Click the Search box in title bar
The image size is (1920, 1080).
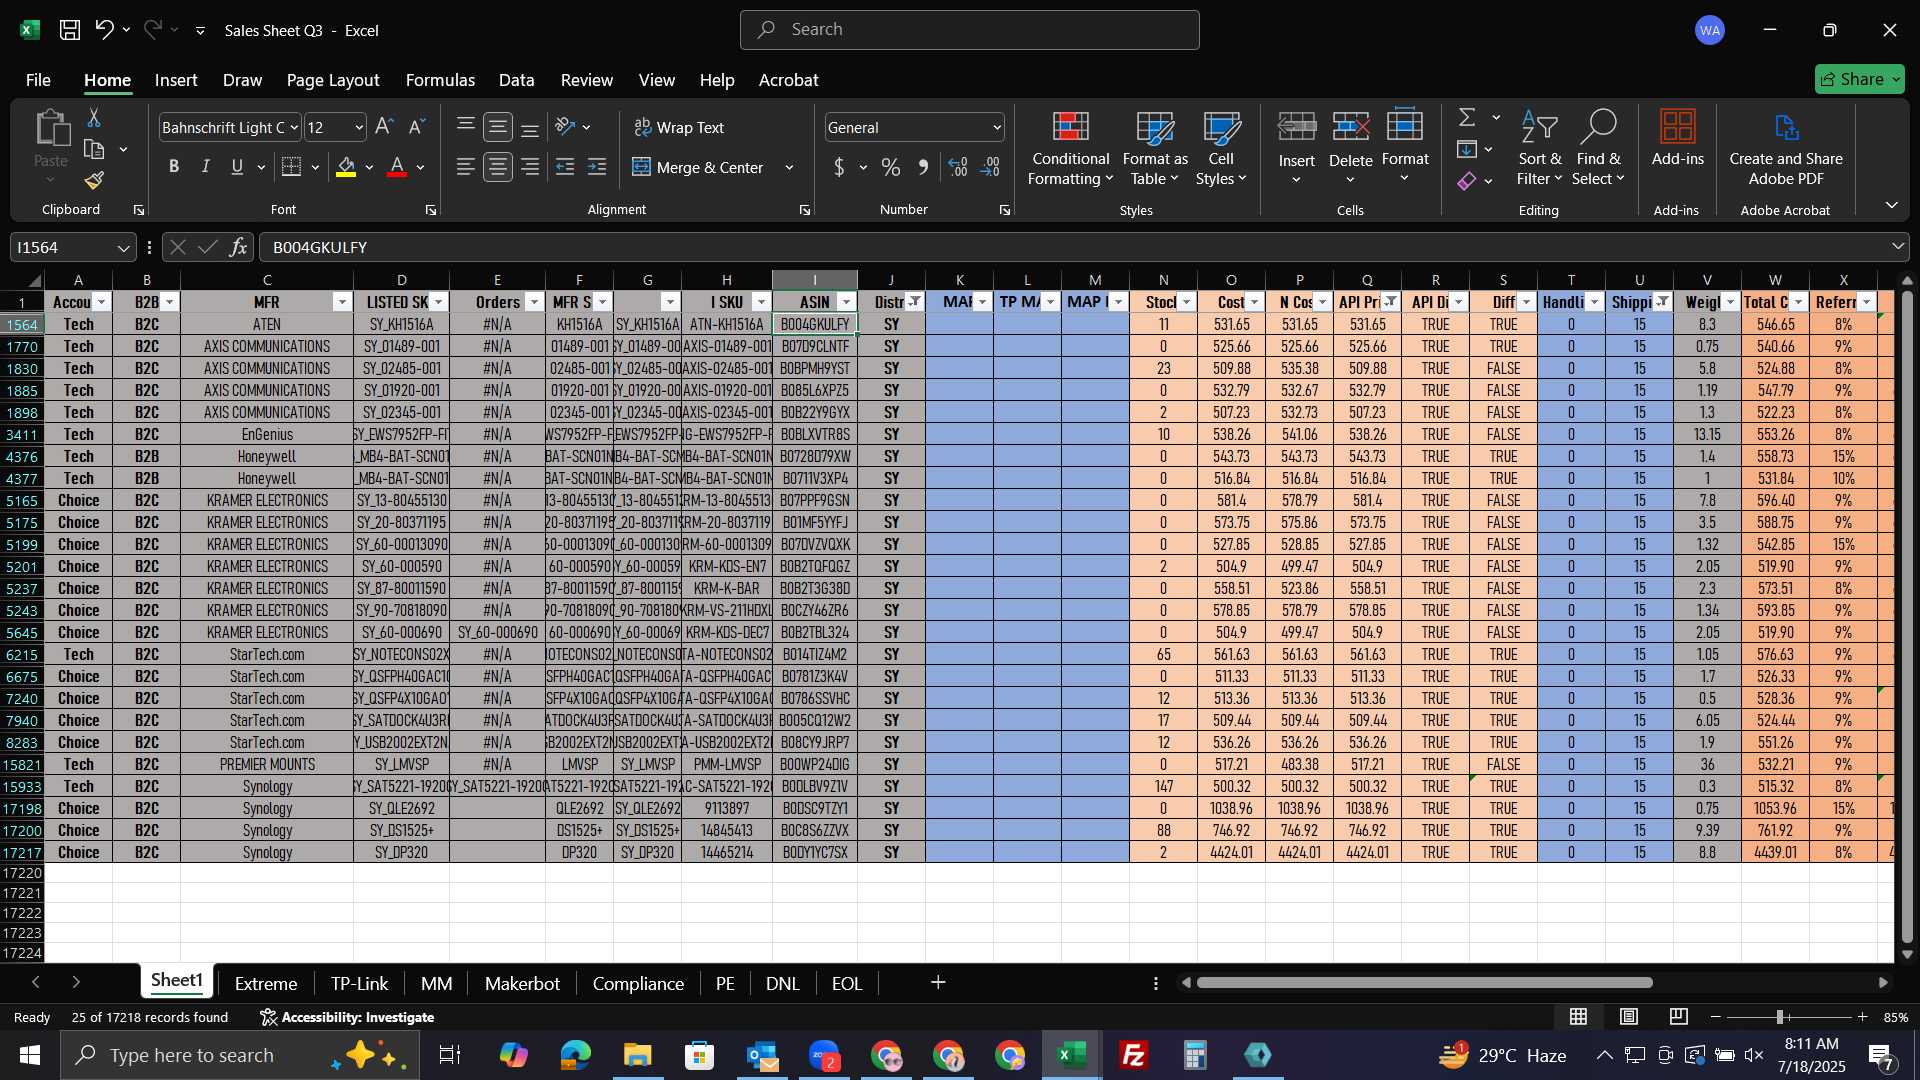click(x=969, y=30)
